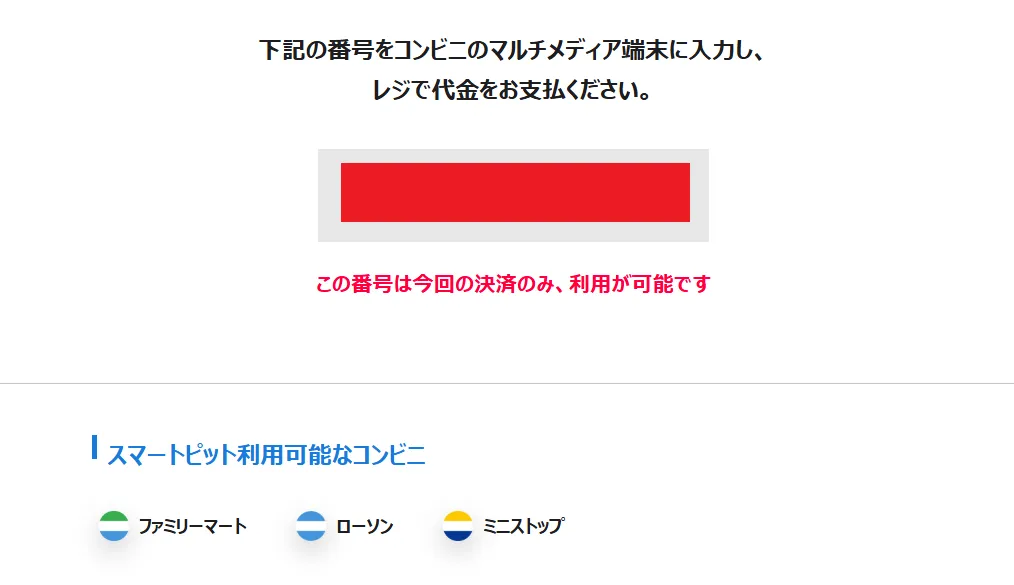Click the word スマートピット in the blue heading
The image size is (1014, 585).
click(x=171, y=455)
